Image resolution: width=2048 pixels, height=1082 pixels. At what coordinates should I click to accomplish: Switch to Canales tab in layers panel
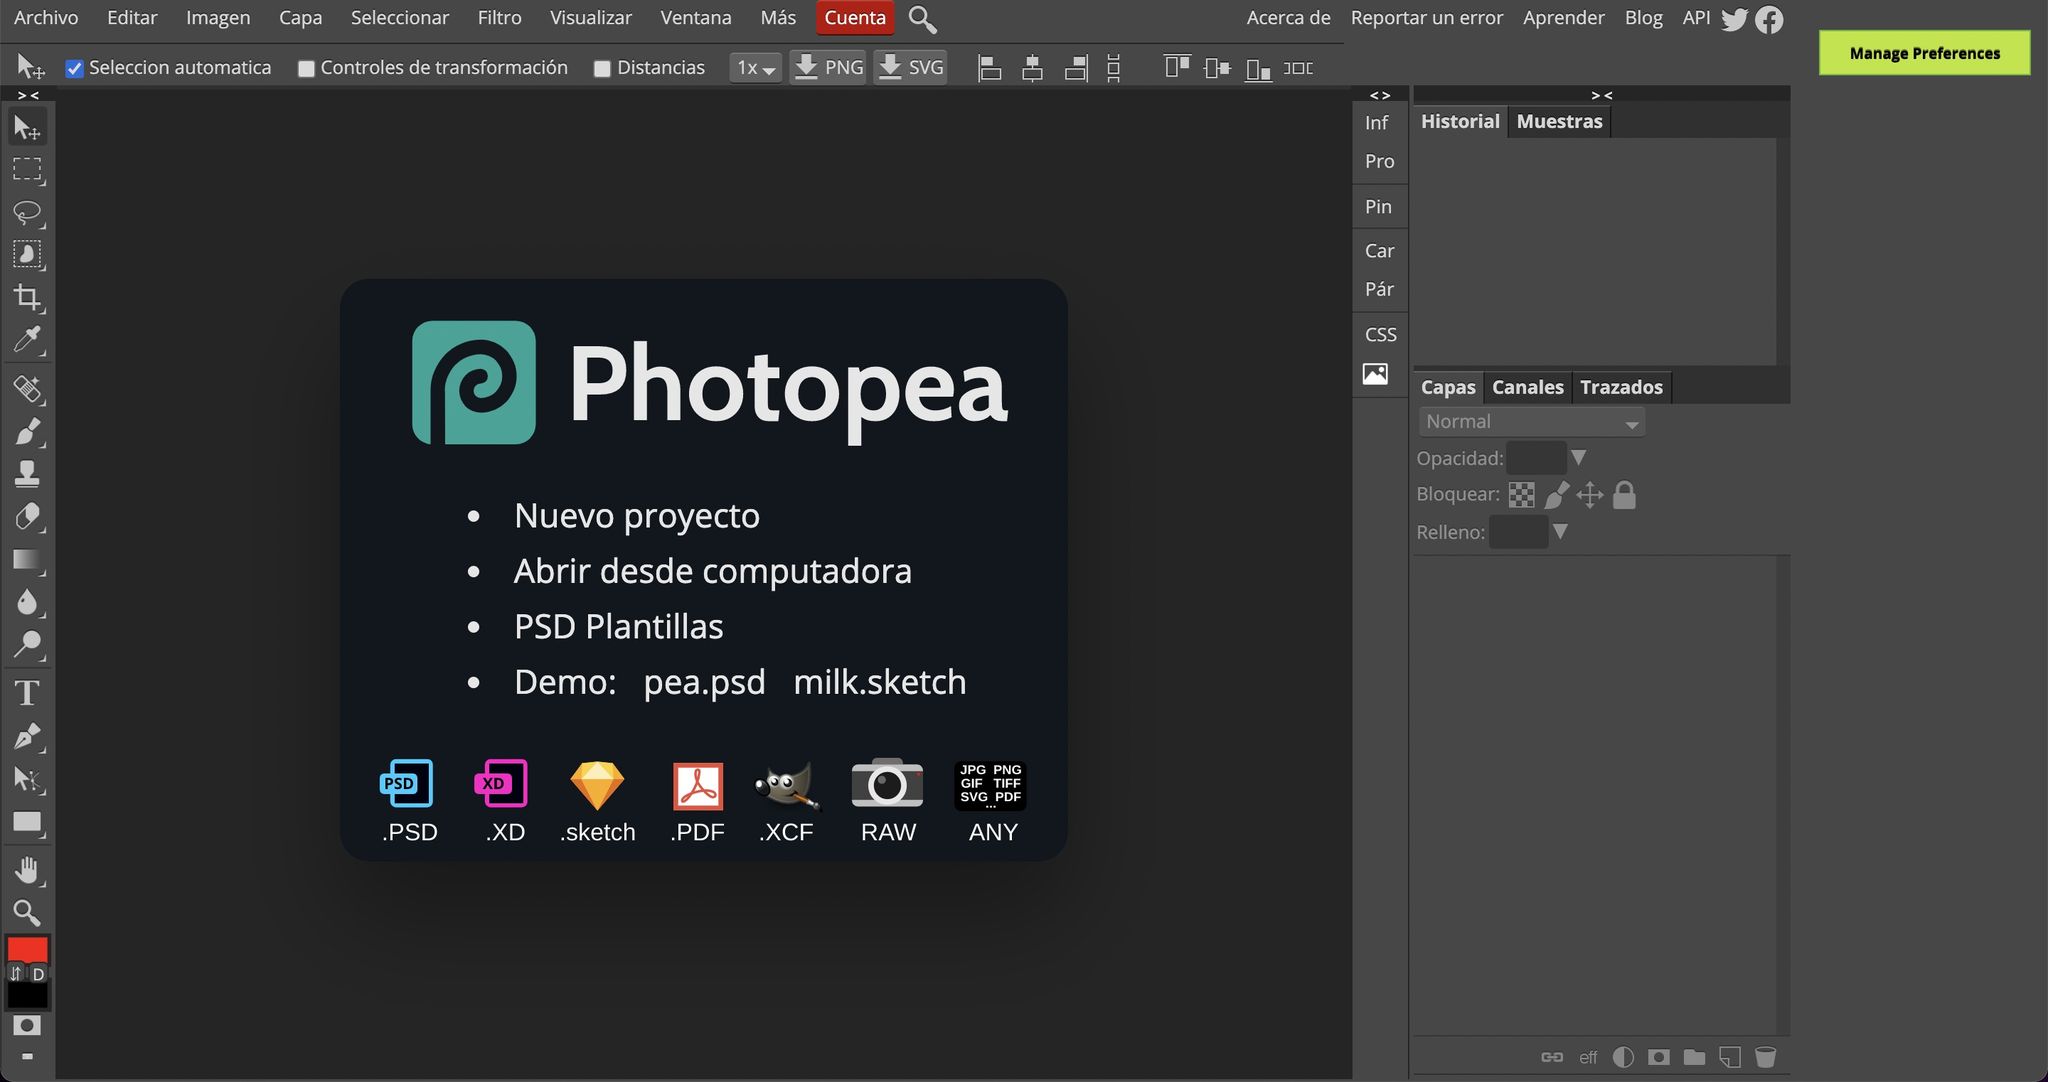click(1527, 387)
